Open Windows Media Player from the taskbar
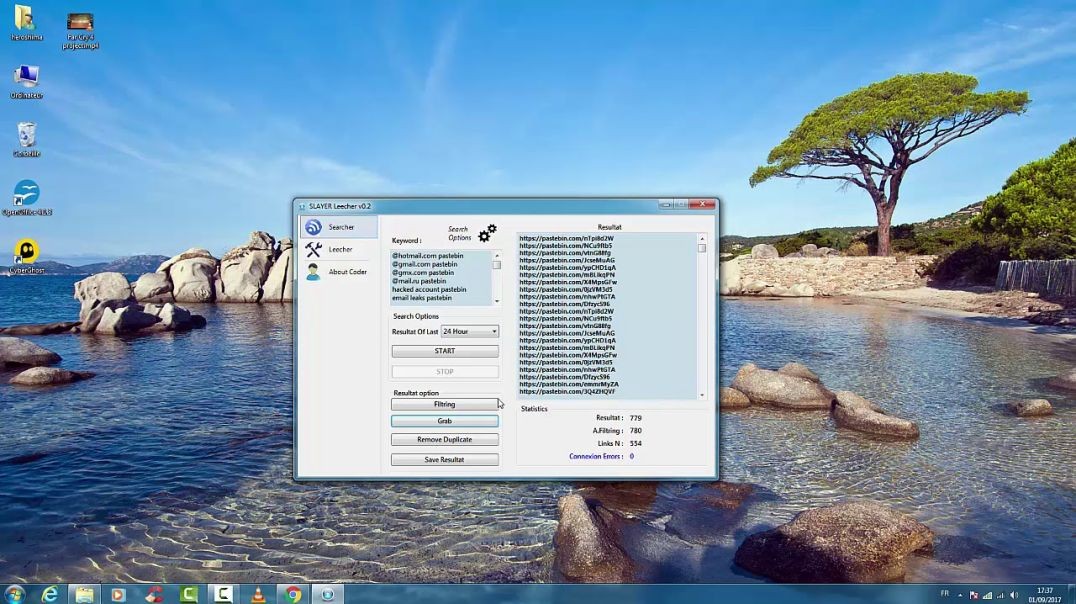The width and height of the screenshot is (1076, 604). coord(119,594)
